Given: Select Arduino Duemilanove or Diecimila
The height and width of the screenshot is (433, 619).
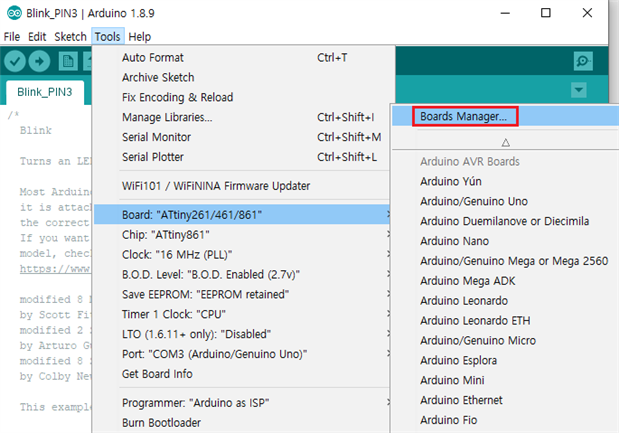Looking at the screenshot, I should click(505, 221).
